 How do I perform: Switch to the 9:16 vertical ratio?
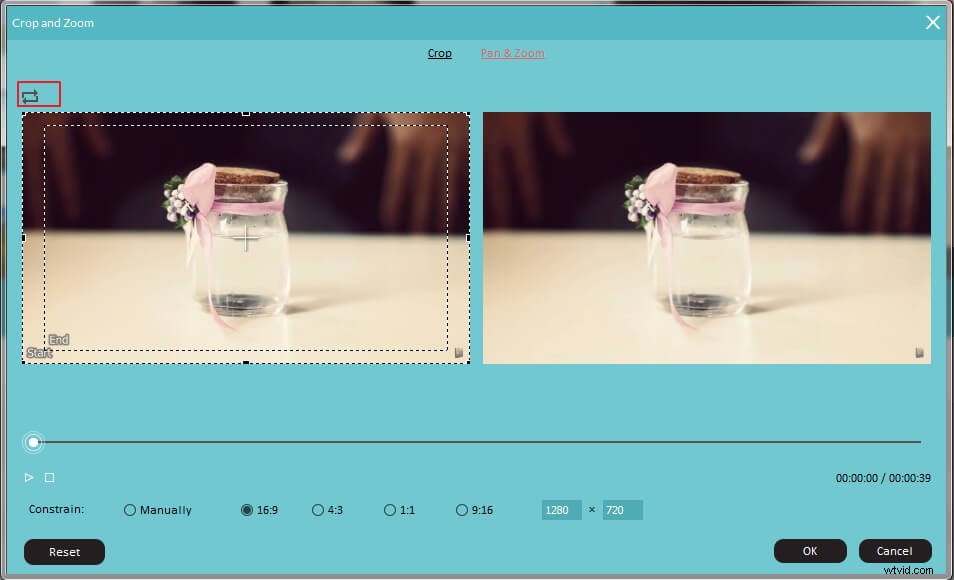click(461, 510)
